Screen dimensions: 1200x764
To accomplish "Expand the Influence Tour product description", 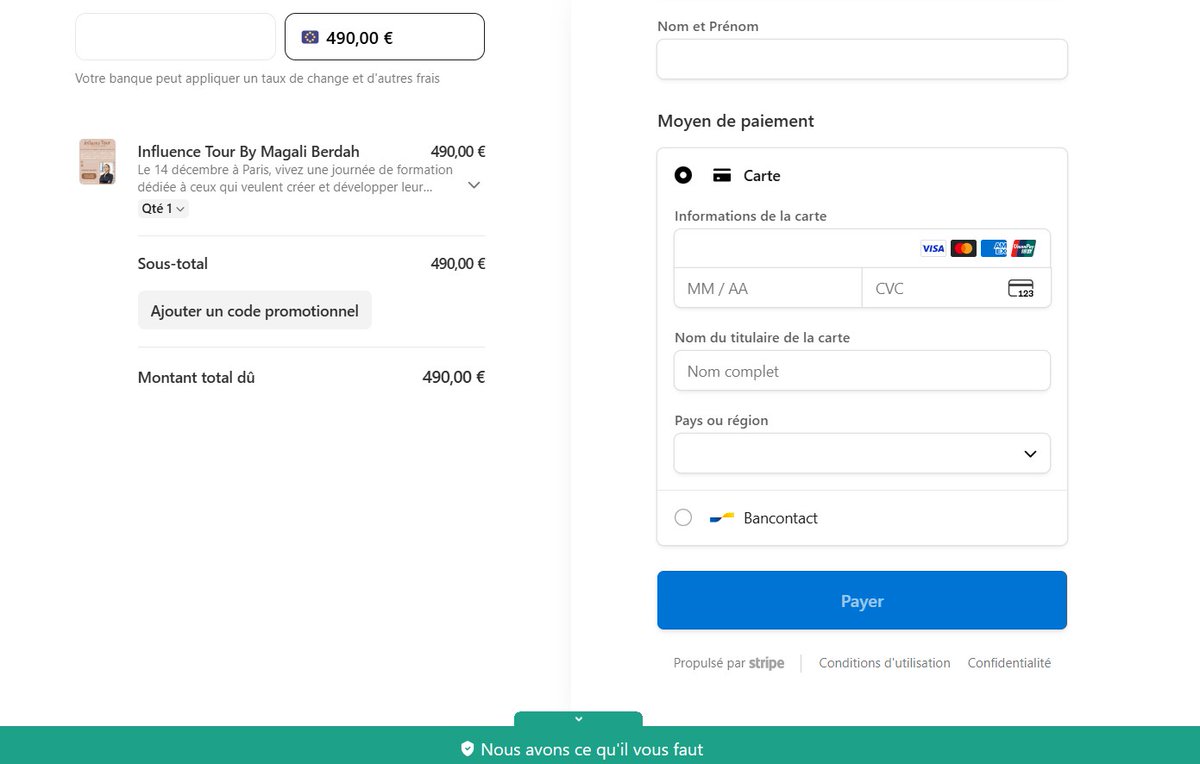I will [x=475, y=185].
